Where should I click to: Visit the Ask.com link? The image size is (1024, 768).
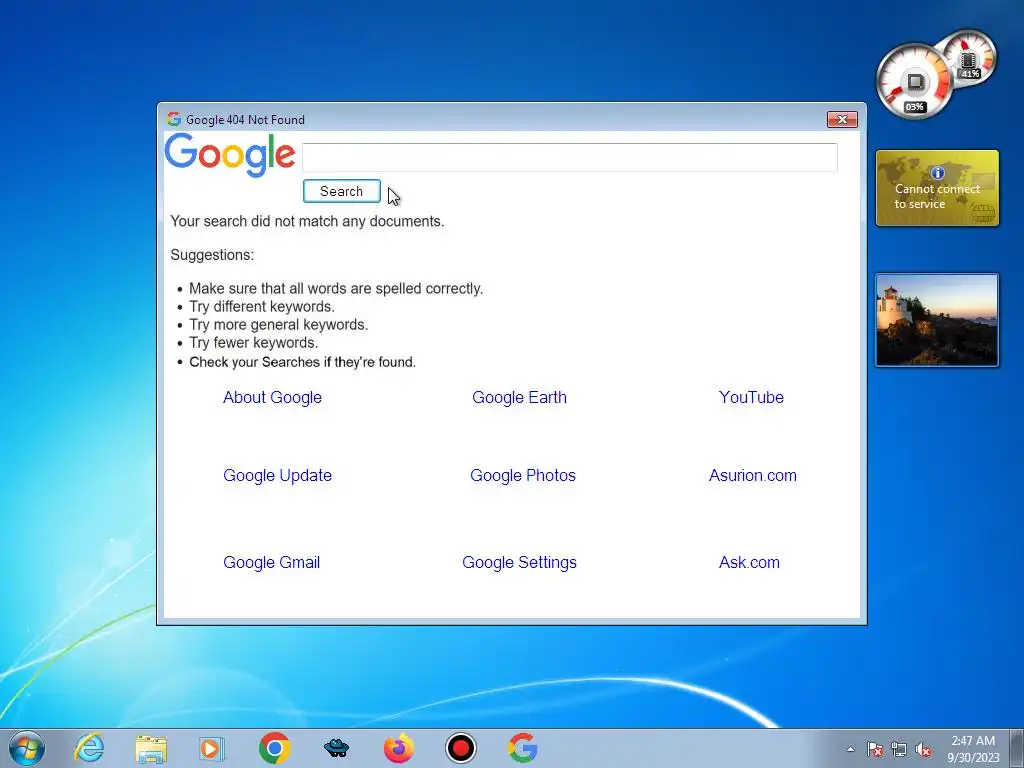pyautogui.click(x=749, y=562)
